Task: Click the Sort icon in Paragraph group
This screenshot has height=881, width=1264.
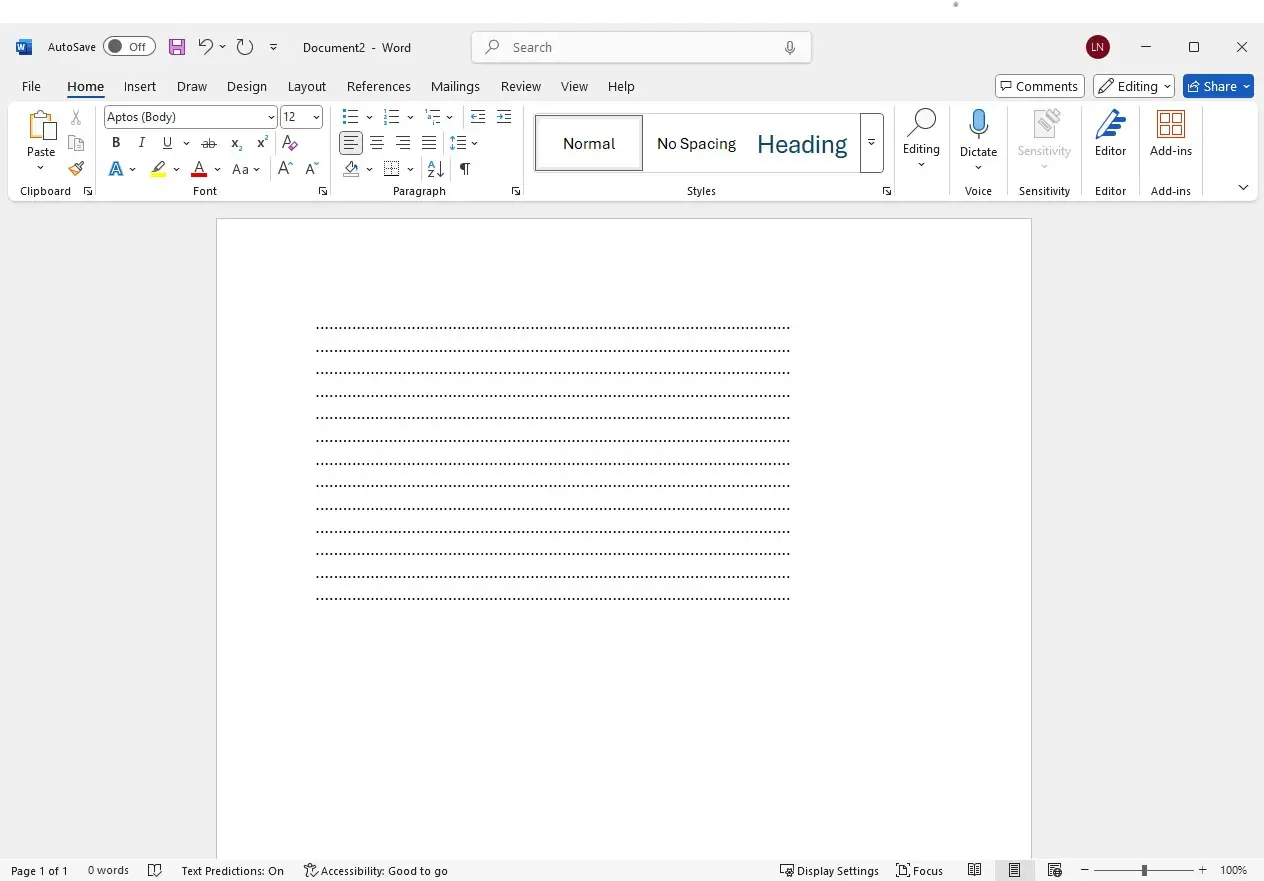Action: click(x=435, y=169)
